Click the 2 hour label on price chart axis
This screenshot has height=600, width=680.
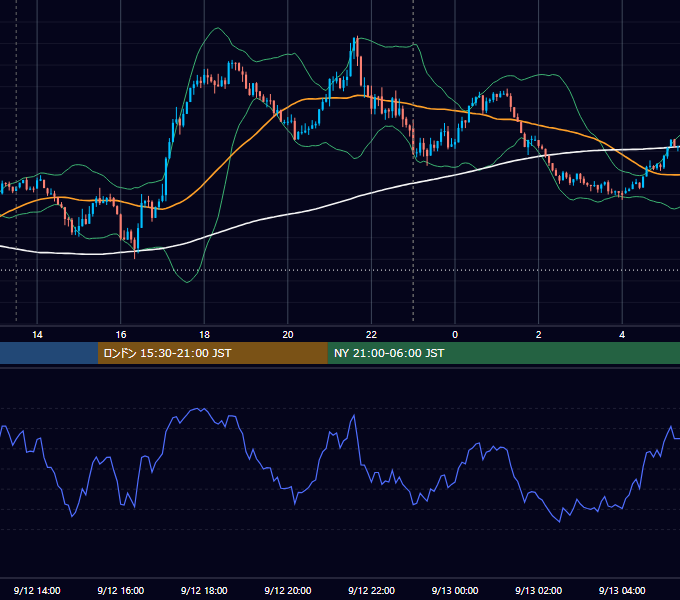pos(539,335)
